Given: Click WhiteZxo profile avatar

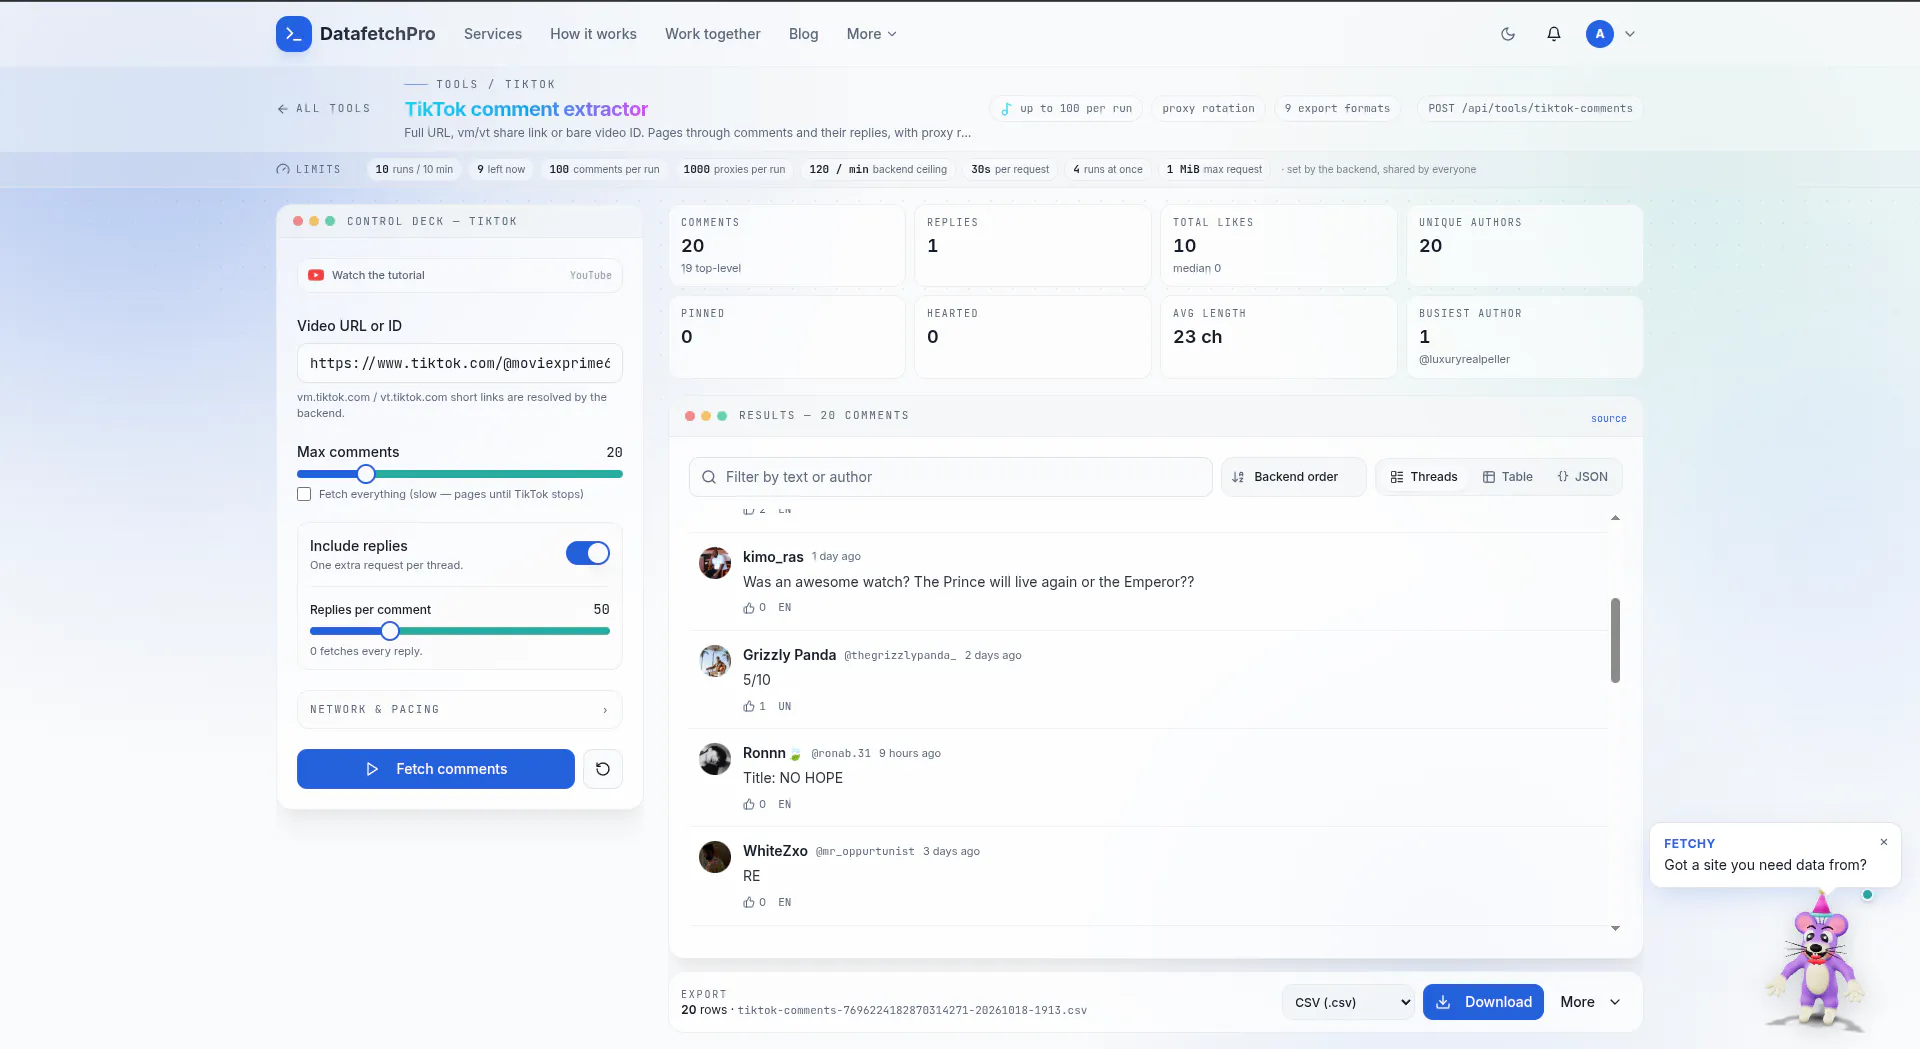Looking at the screenshot, I should click(715, 857).
